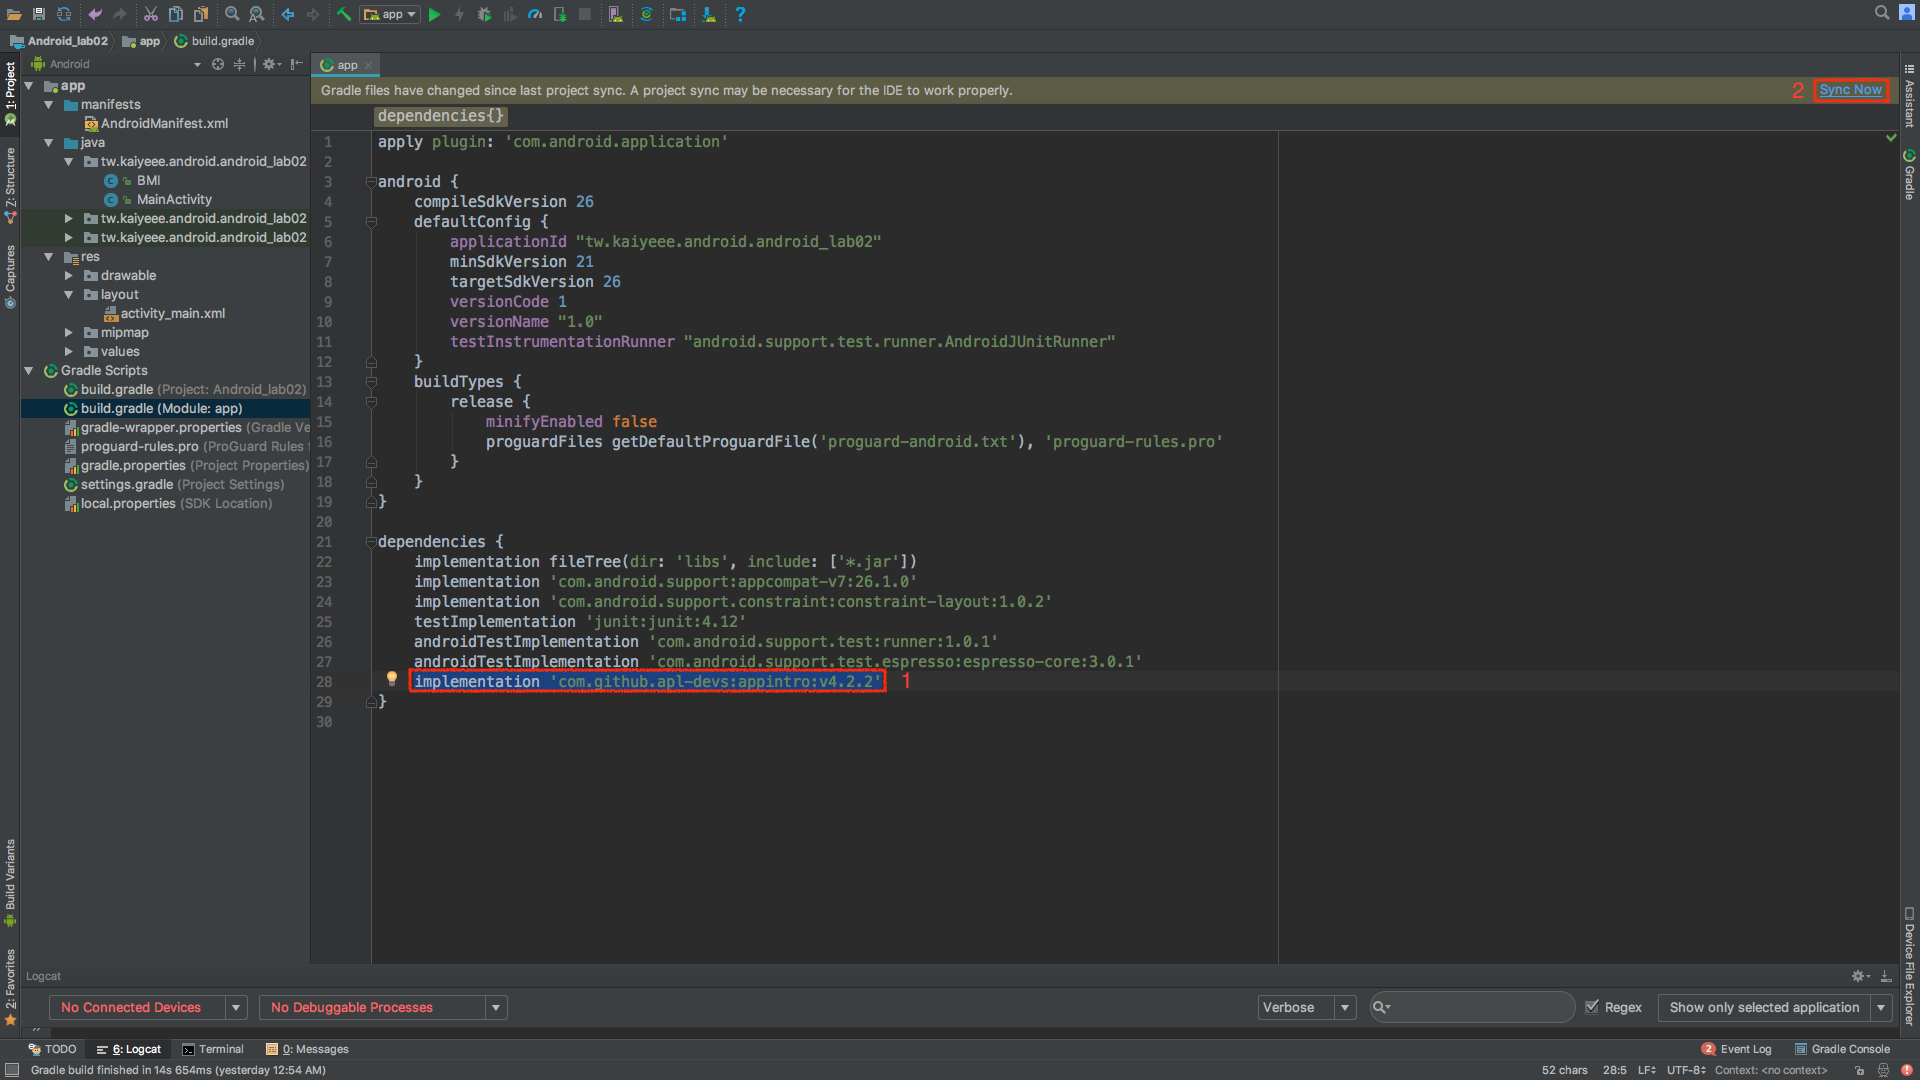This screenshot has width=1920, height=1080.
Task: Collapse the manifests folder
Action: tap(48, 104)
